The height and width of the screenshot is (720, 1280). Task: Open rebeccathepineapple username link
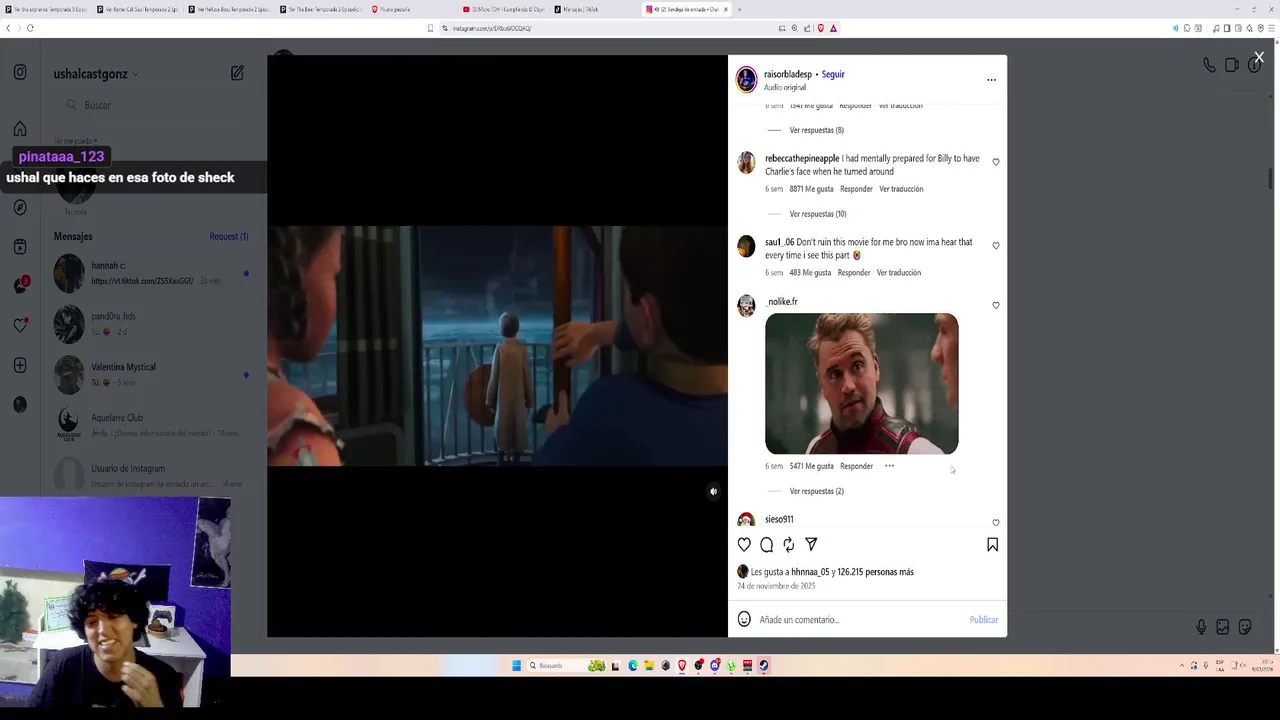click(802, 158)
